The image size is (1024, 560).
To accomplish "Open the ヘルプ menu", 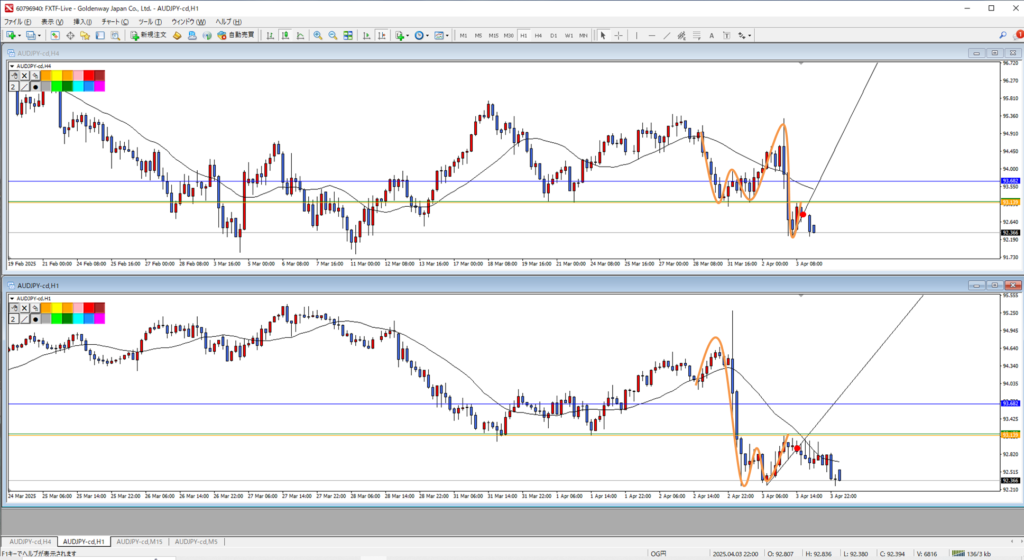I will click(x=229, y=22).
